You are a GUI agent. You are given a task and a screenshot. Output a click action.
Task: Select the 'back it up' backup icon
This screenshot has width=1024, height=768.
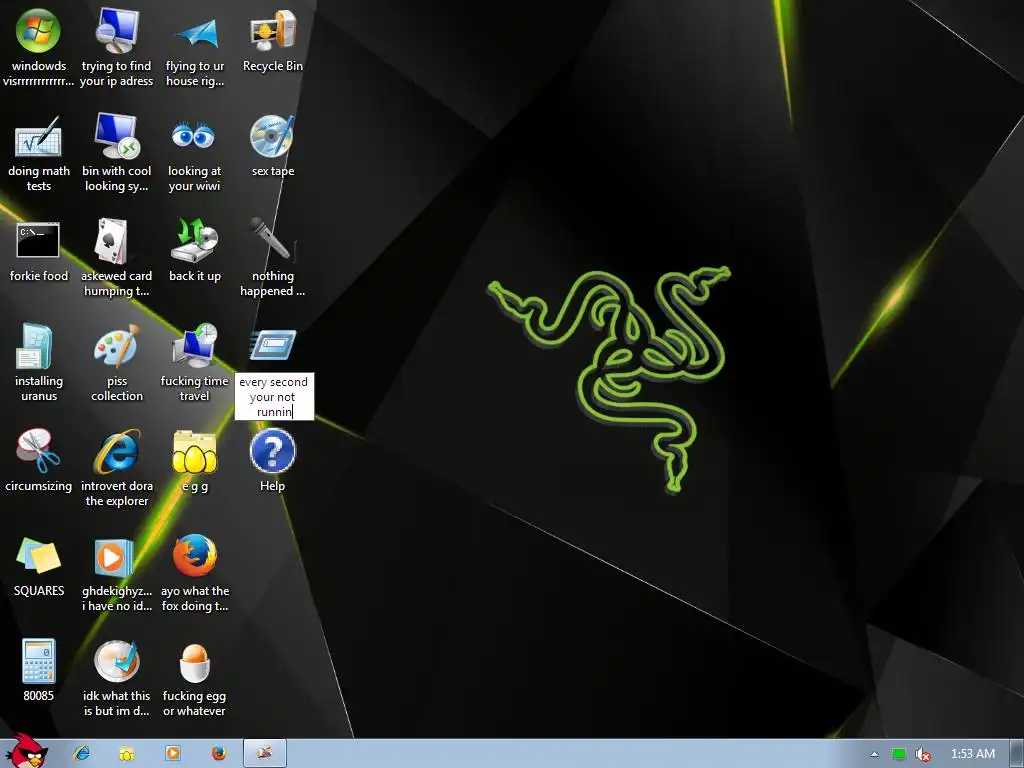pos(195,241)
